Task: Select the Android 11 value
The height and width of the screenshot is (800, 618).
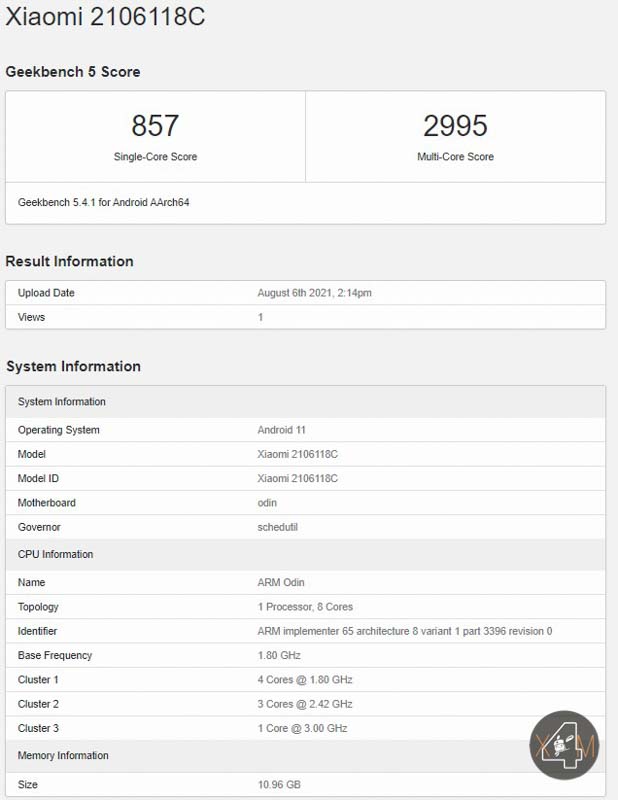Action: pos(281,430)
